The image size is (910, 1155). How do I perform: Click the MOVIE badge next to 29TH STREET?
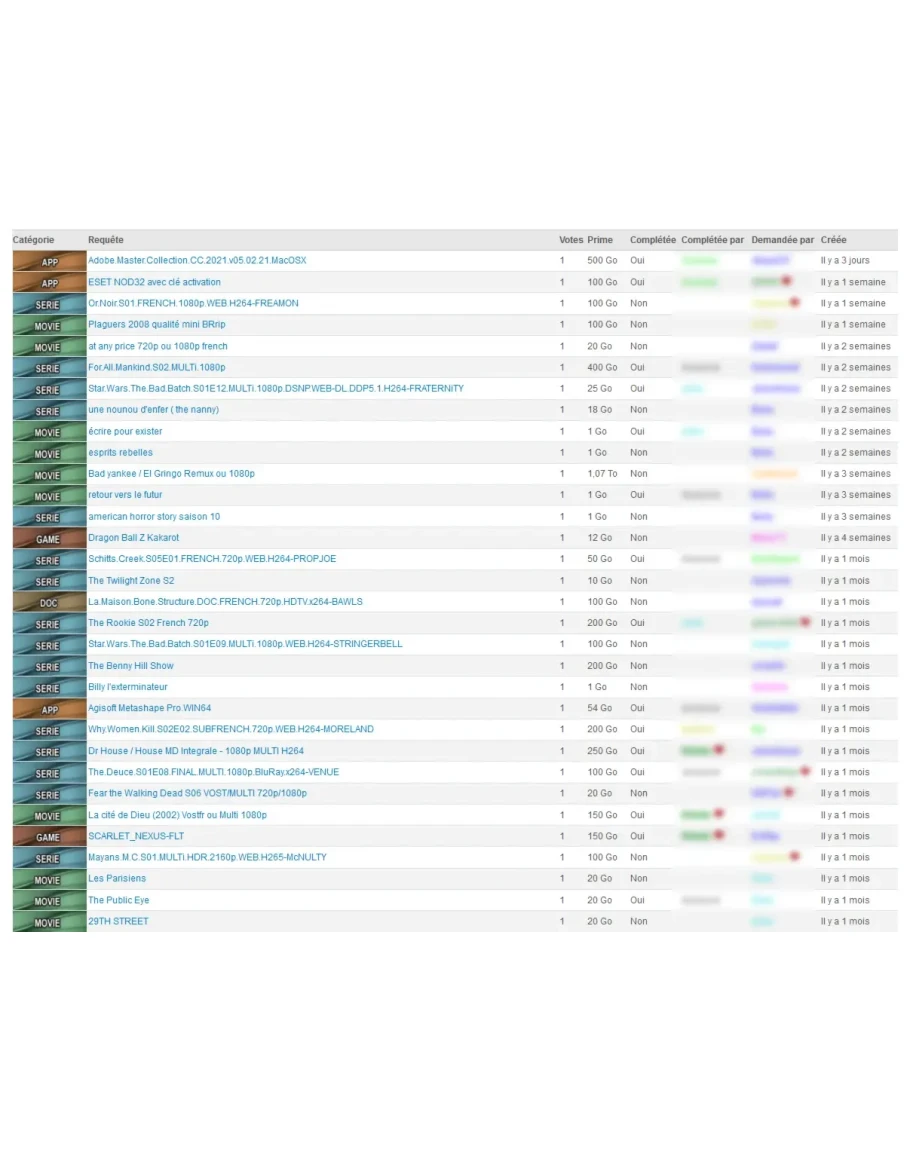click(x=49, y=922)
